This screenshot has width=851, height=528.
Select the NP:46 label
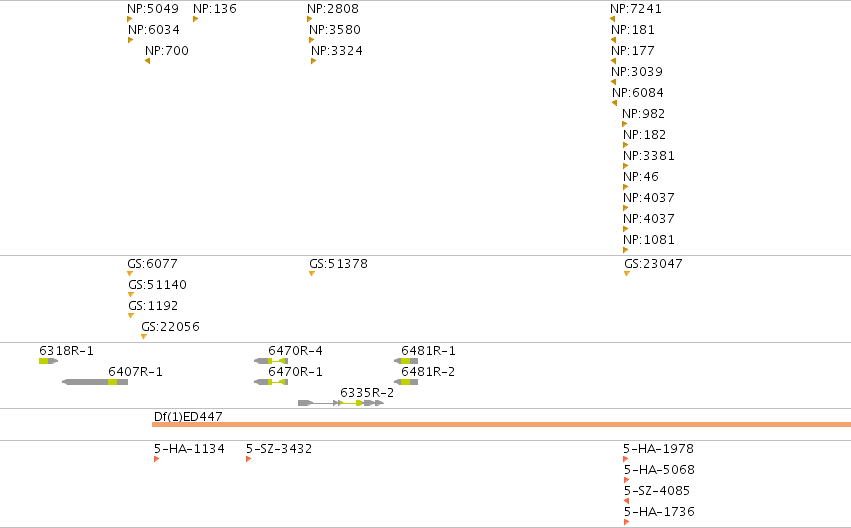(641, 177)
